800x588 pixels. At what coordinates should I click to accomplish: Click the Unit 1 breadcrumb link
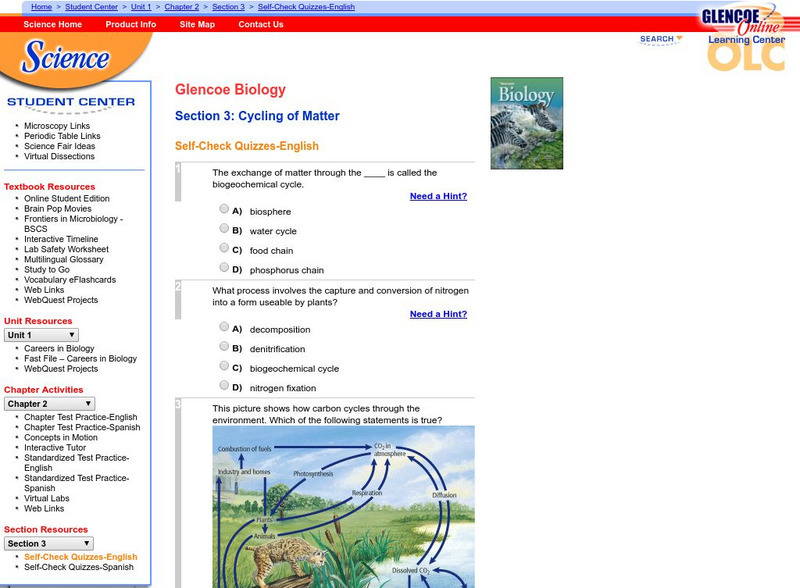(141, 7)
